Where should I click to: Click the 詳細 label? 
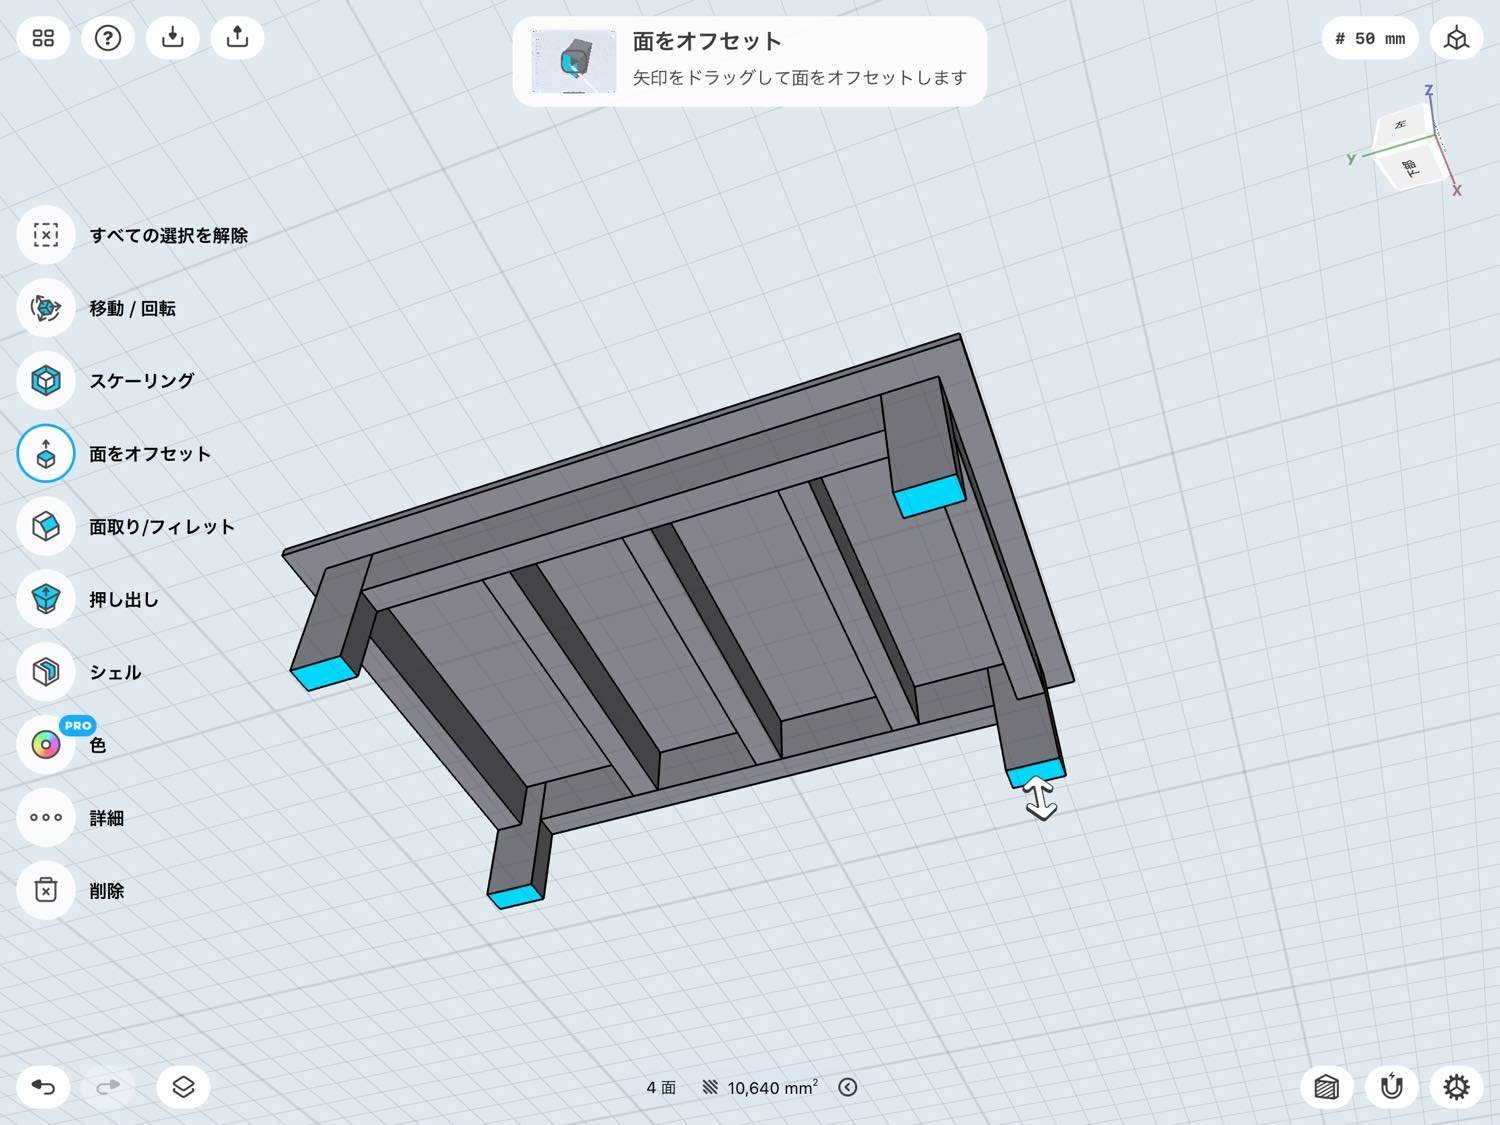tap(107, 818)
